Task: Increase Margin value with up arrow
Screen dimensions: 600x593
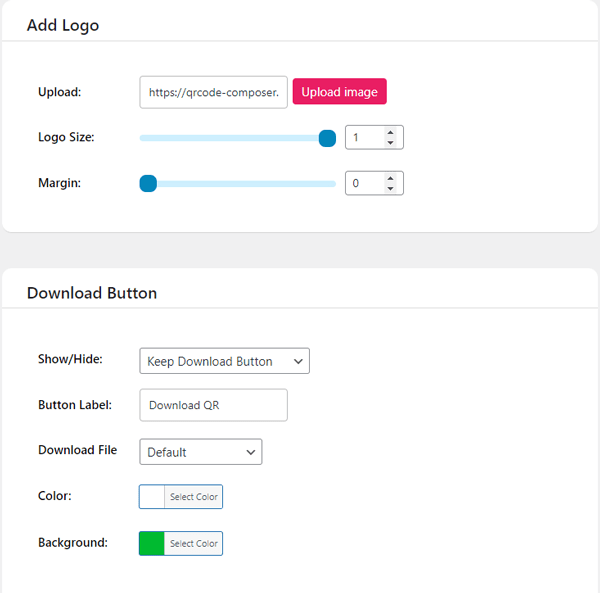Action: click(x=390, y=178)
